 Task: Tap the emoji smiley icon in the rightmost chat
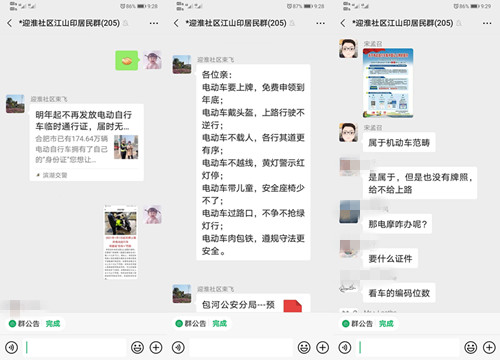coord(471,348)
